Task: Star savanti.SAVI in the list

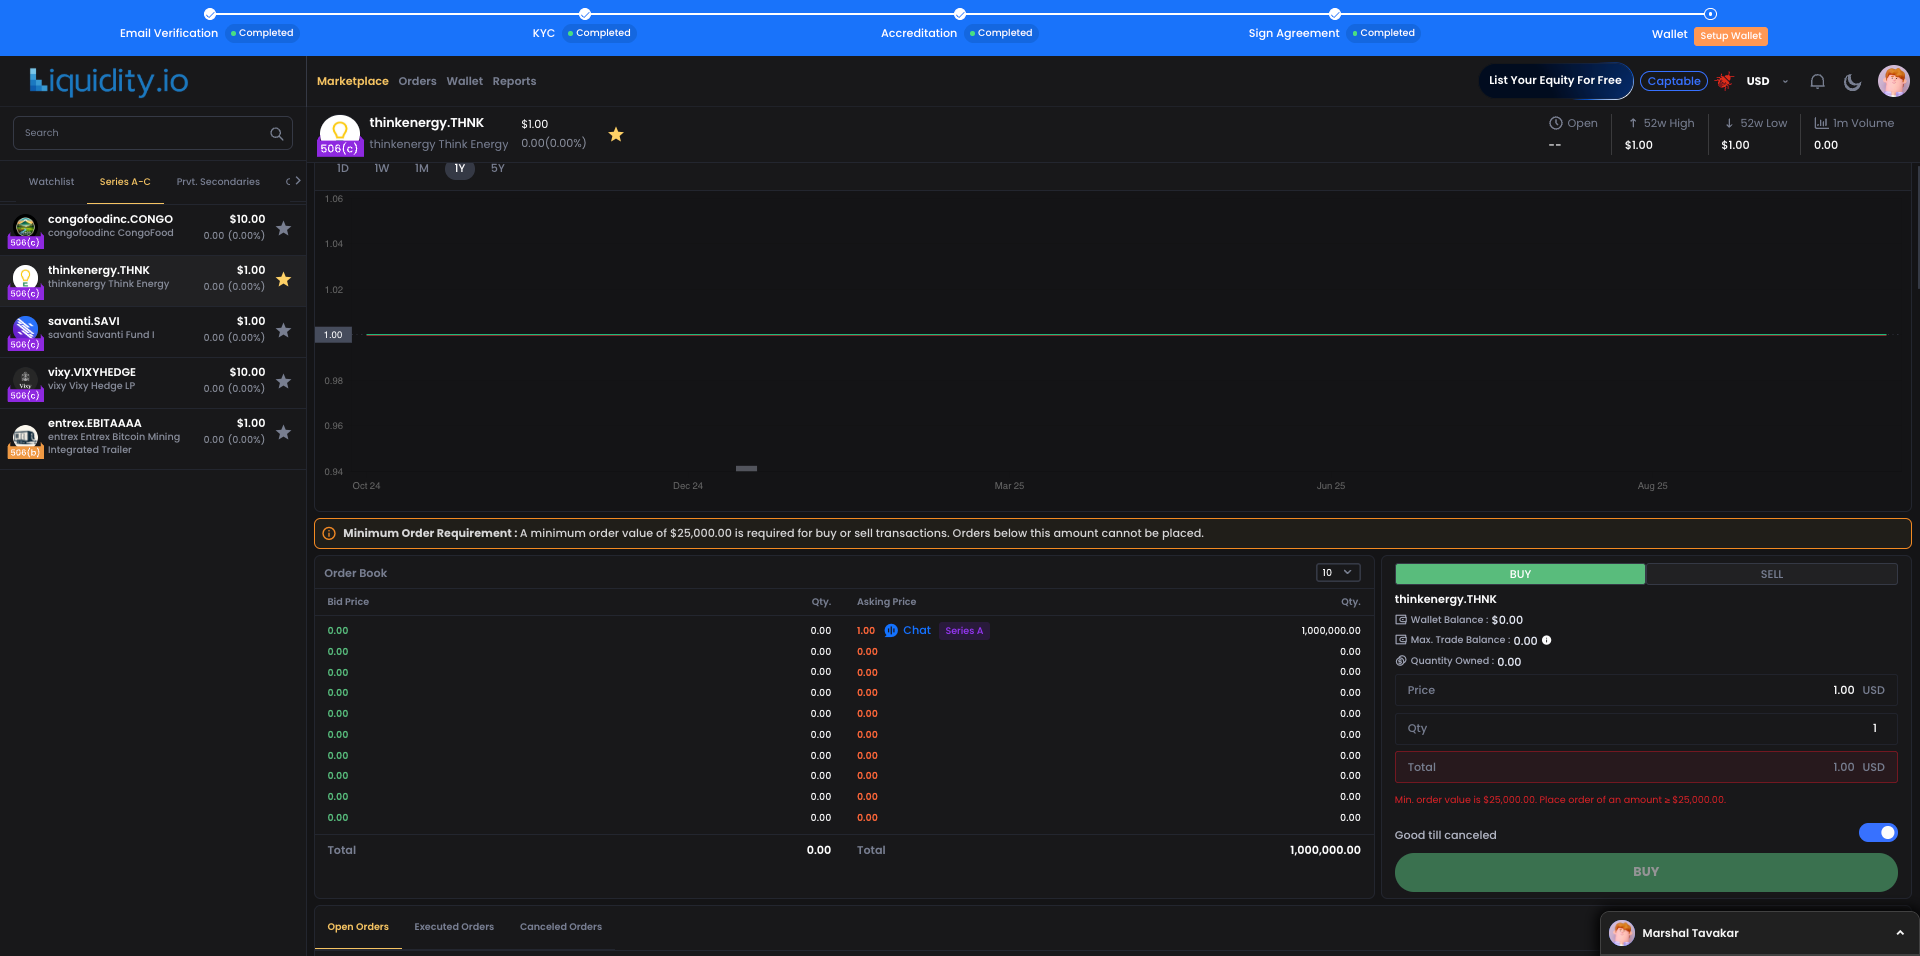Action: pyautogui.click(x=284, y=330)
